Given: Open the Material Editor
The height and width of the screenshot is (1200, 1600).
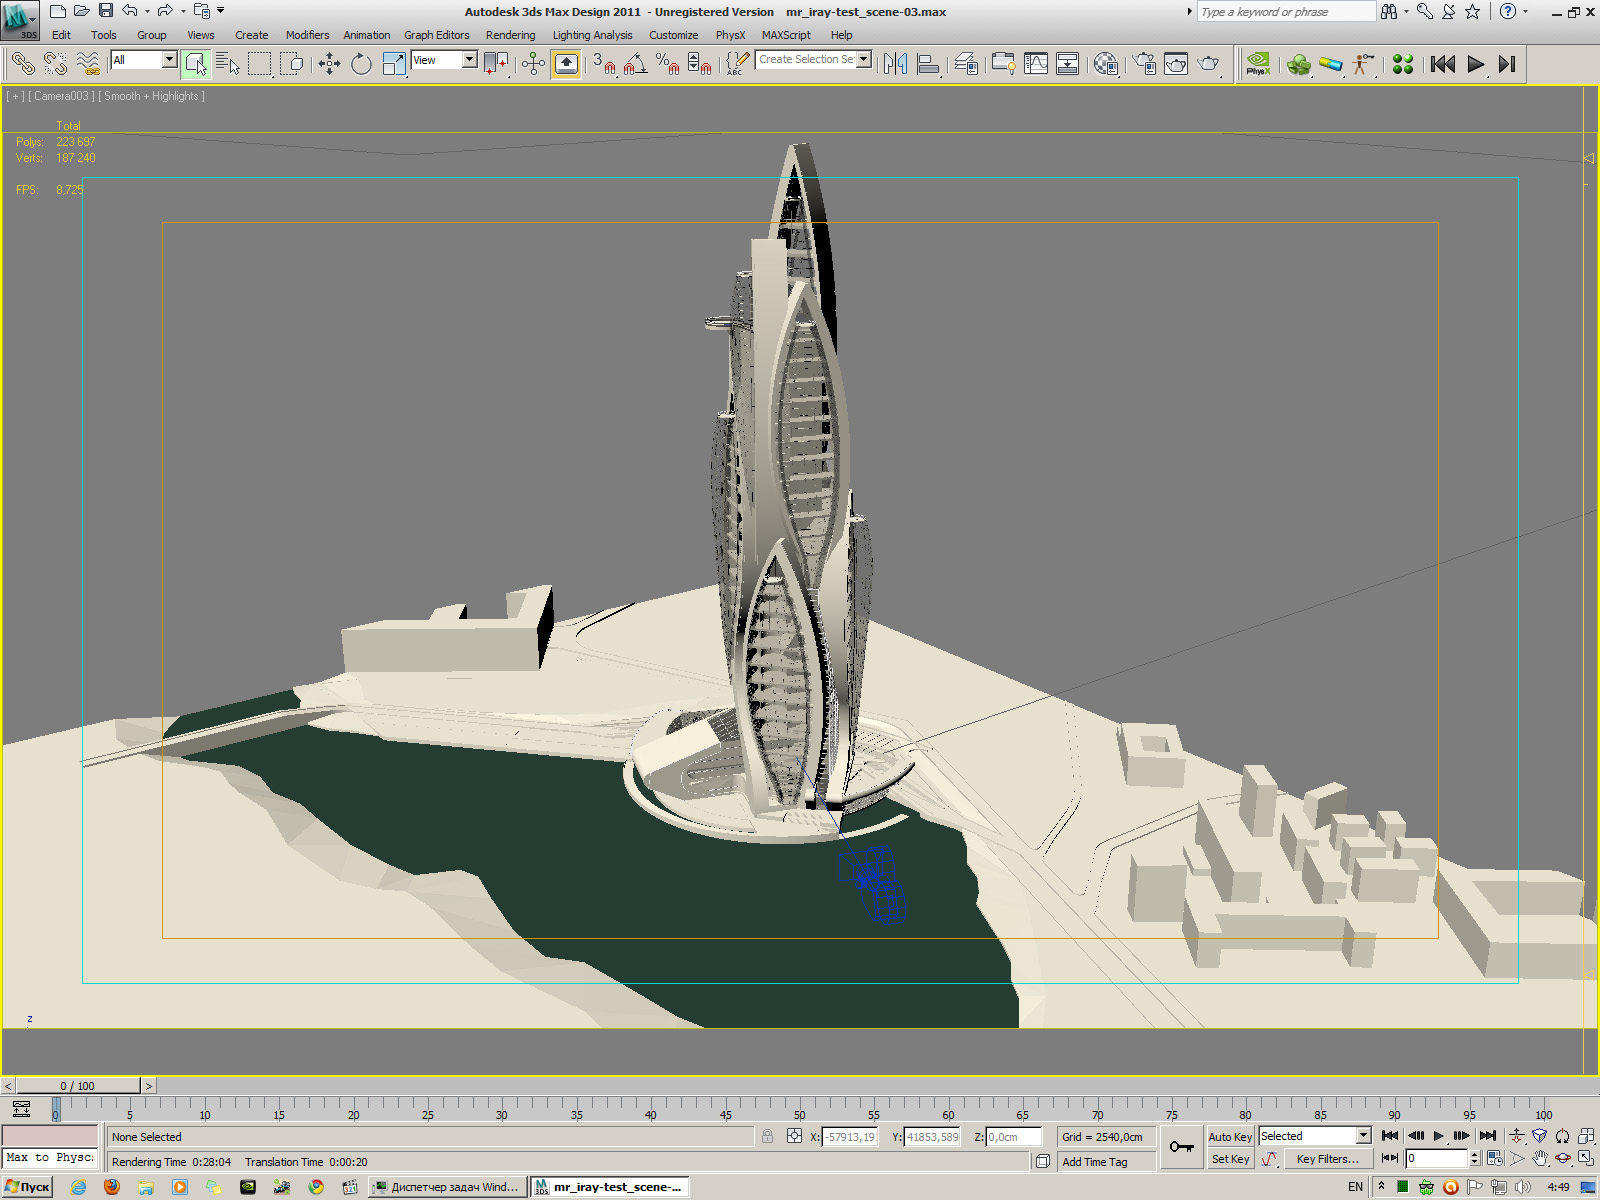Looking at the screenshot, I should click(1106, 64).
